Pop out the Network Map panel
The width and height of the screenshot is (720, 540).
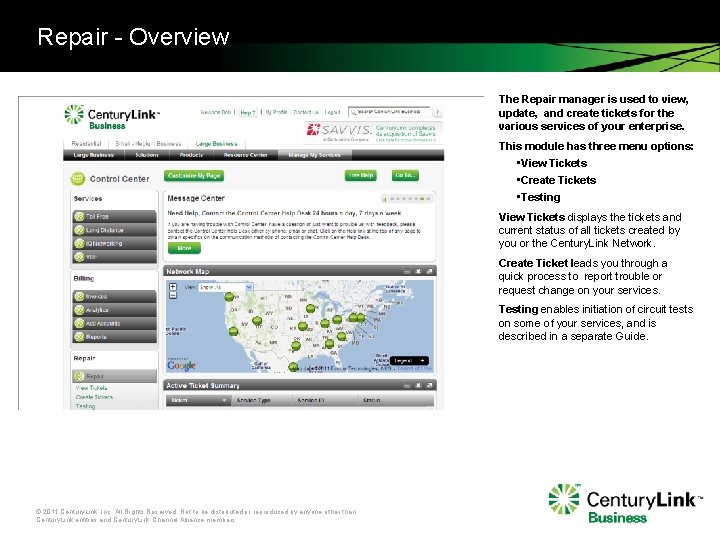(429, 271)
